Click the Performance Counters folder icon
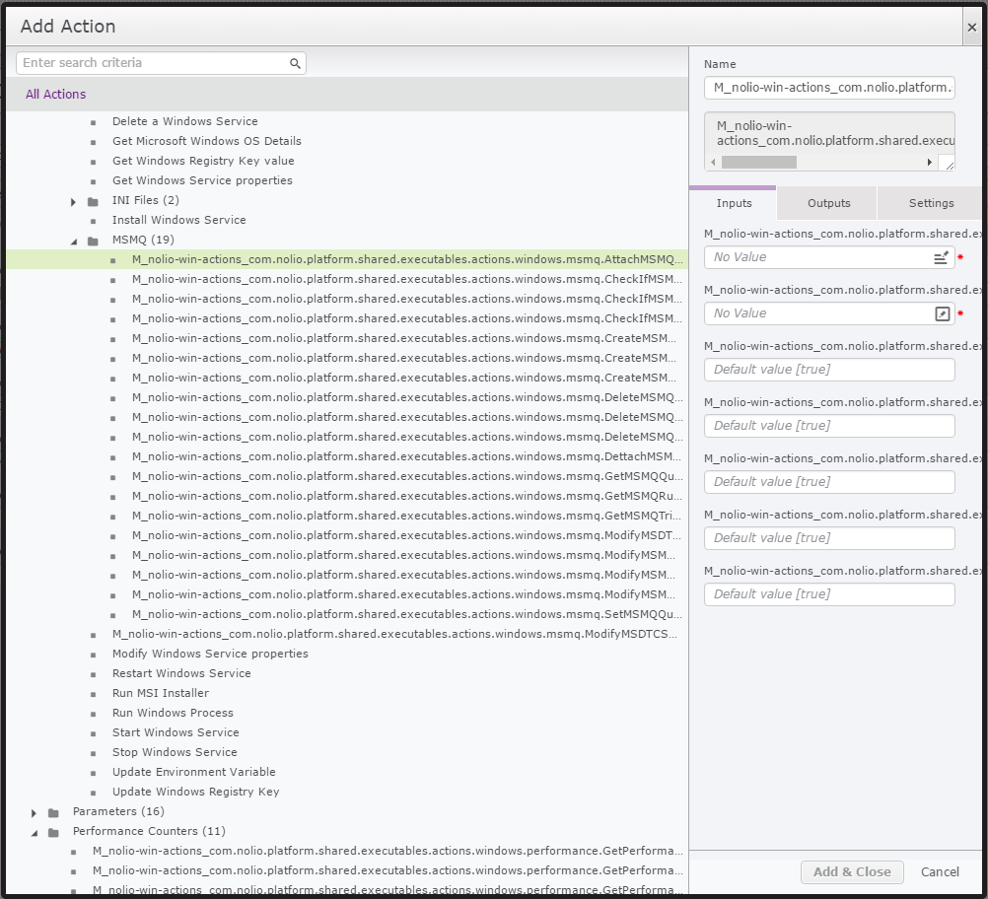This screenshot has height=899, width=988. click(54, 832)
